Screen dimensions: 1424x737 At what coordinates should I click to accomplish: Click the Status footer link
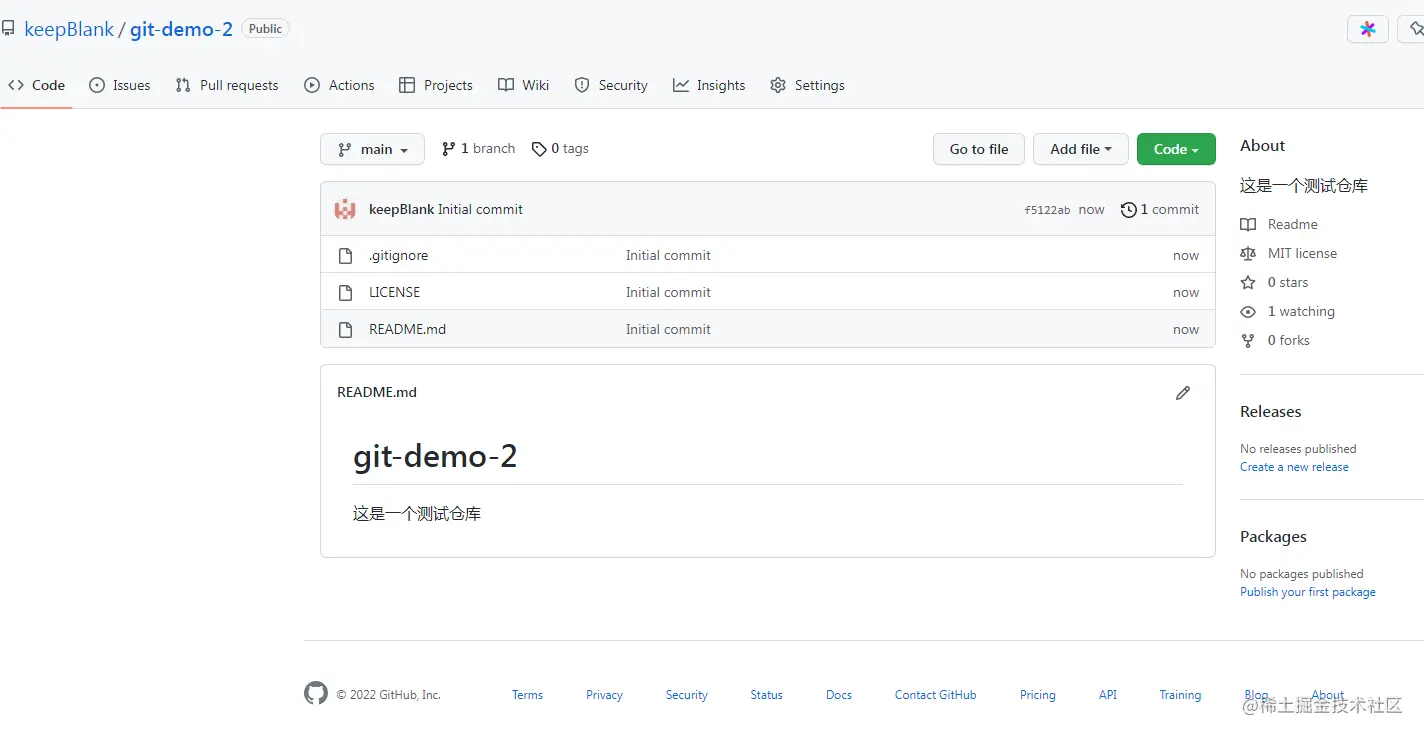(766, 695)
